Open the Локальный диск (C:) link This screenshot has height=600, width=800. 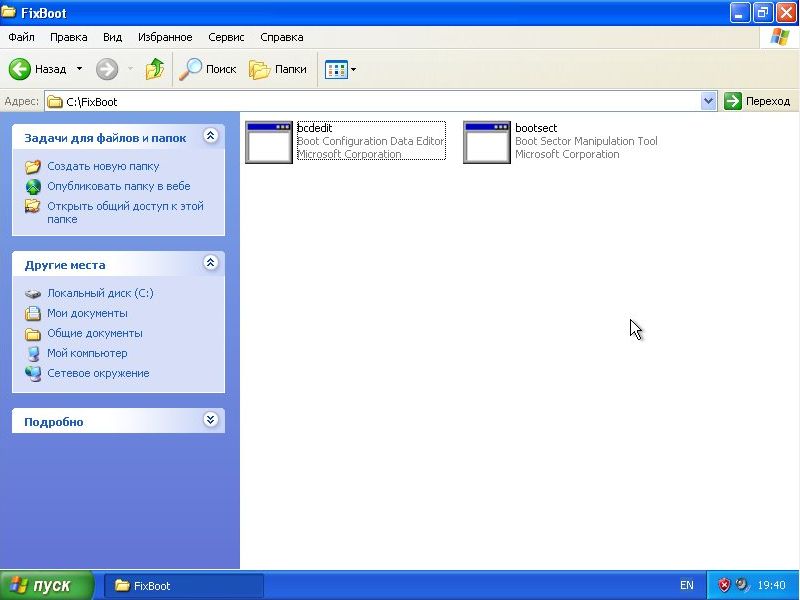pos(100,293)
